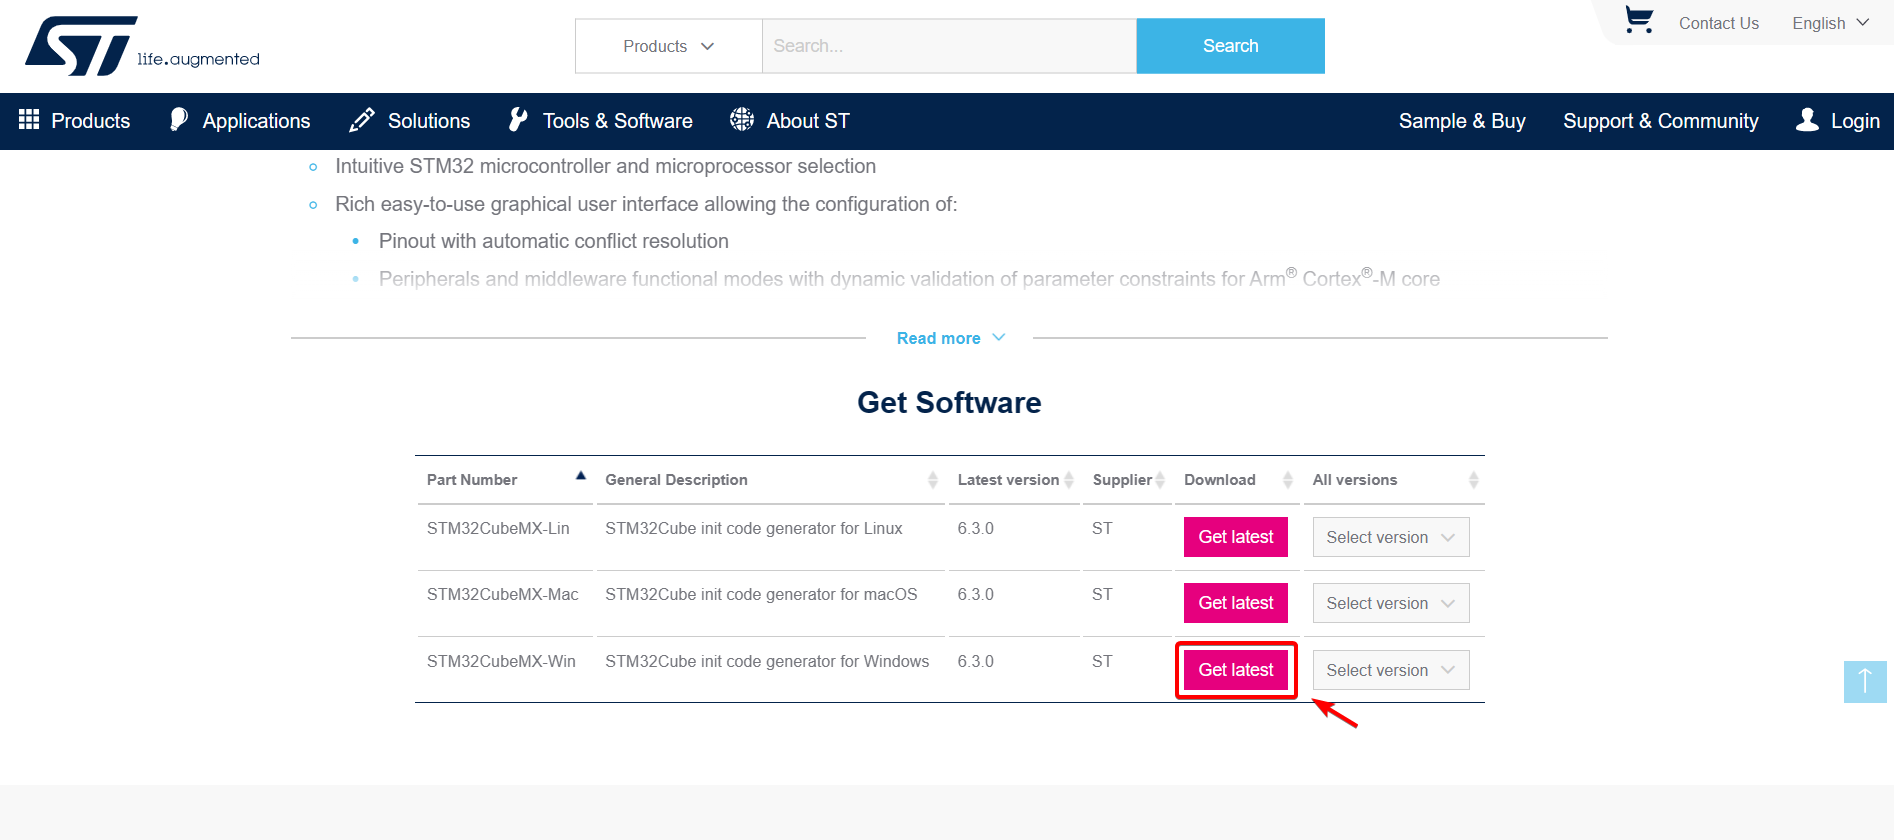Click into the Search text field

point(948,46)
